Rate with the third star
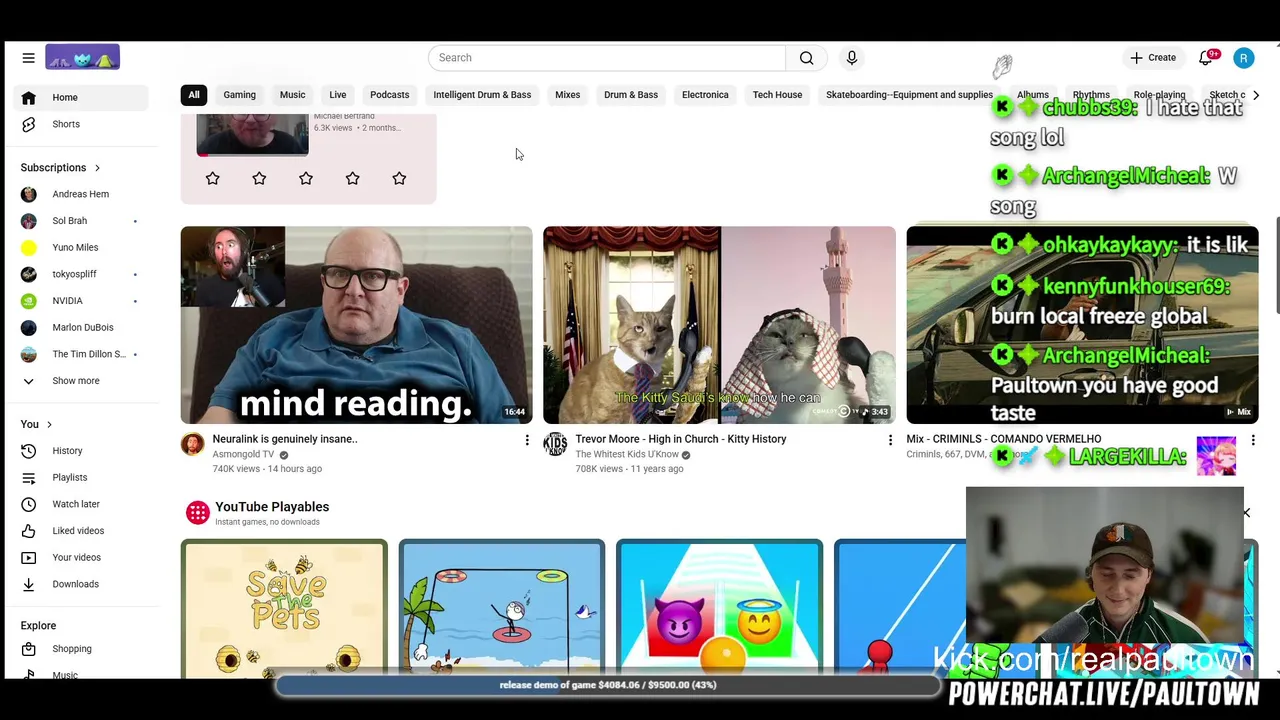 (306, 178)
